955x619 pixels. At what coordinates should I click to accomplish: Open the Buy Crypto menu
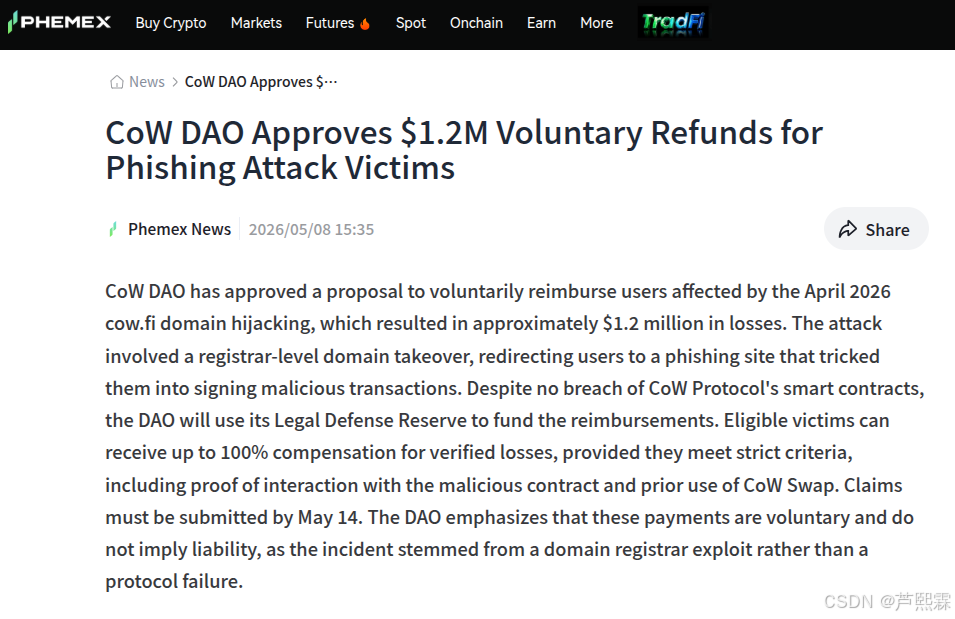171,23
